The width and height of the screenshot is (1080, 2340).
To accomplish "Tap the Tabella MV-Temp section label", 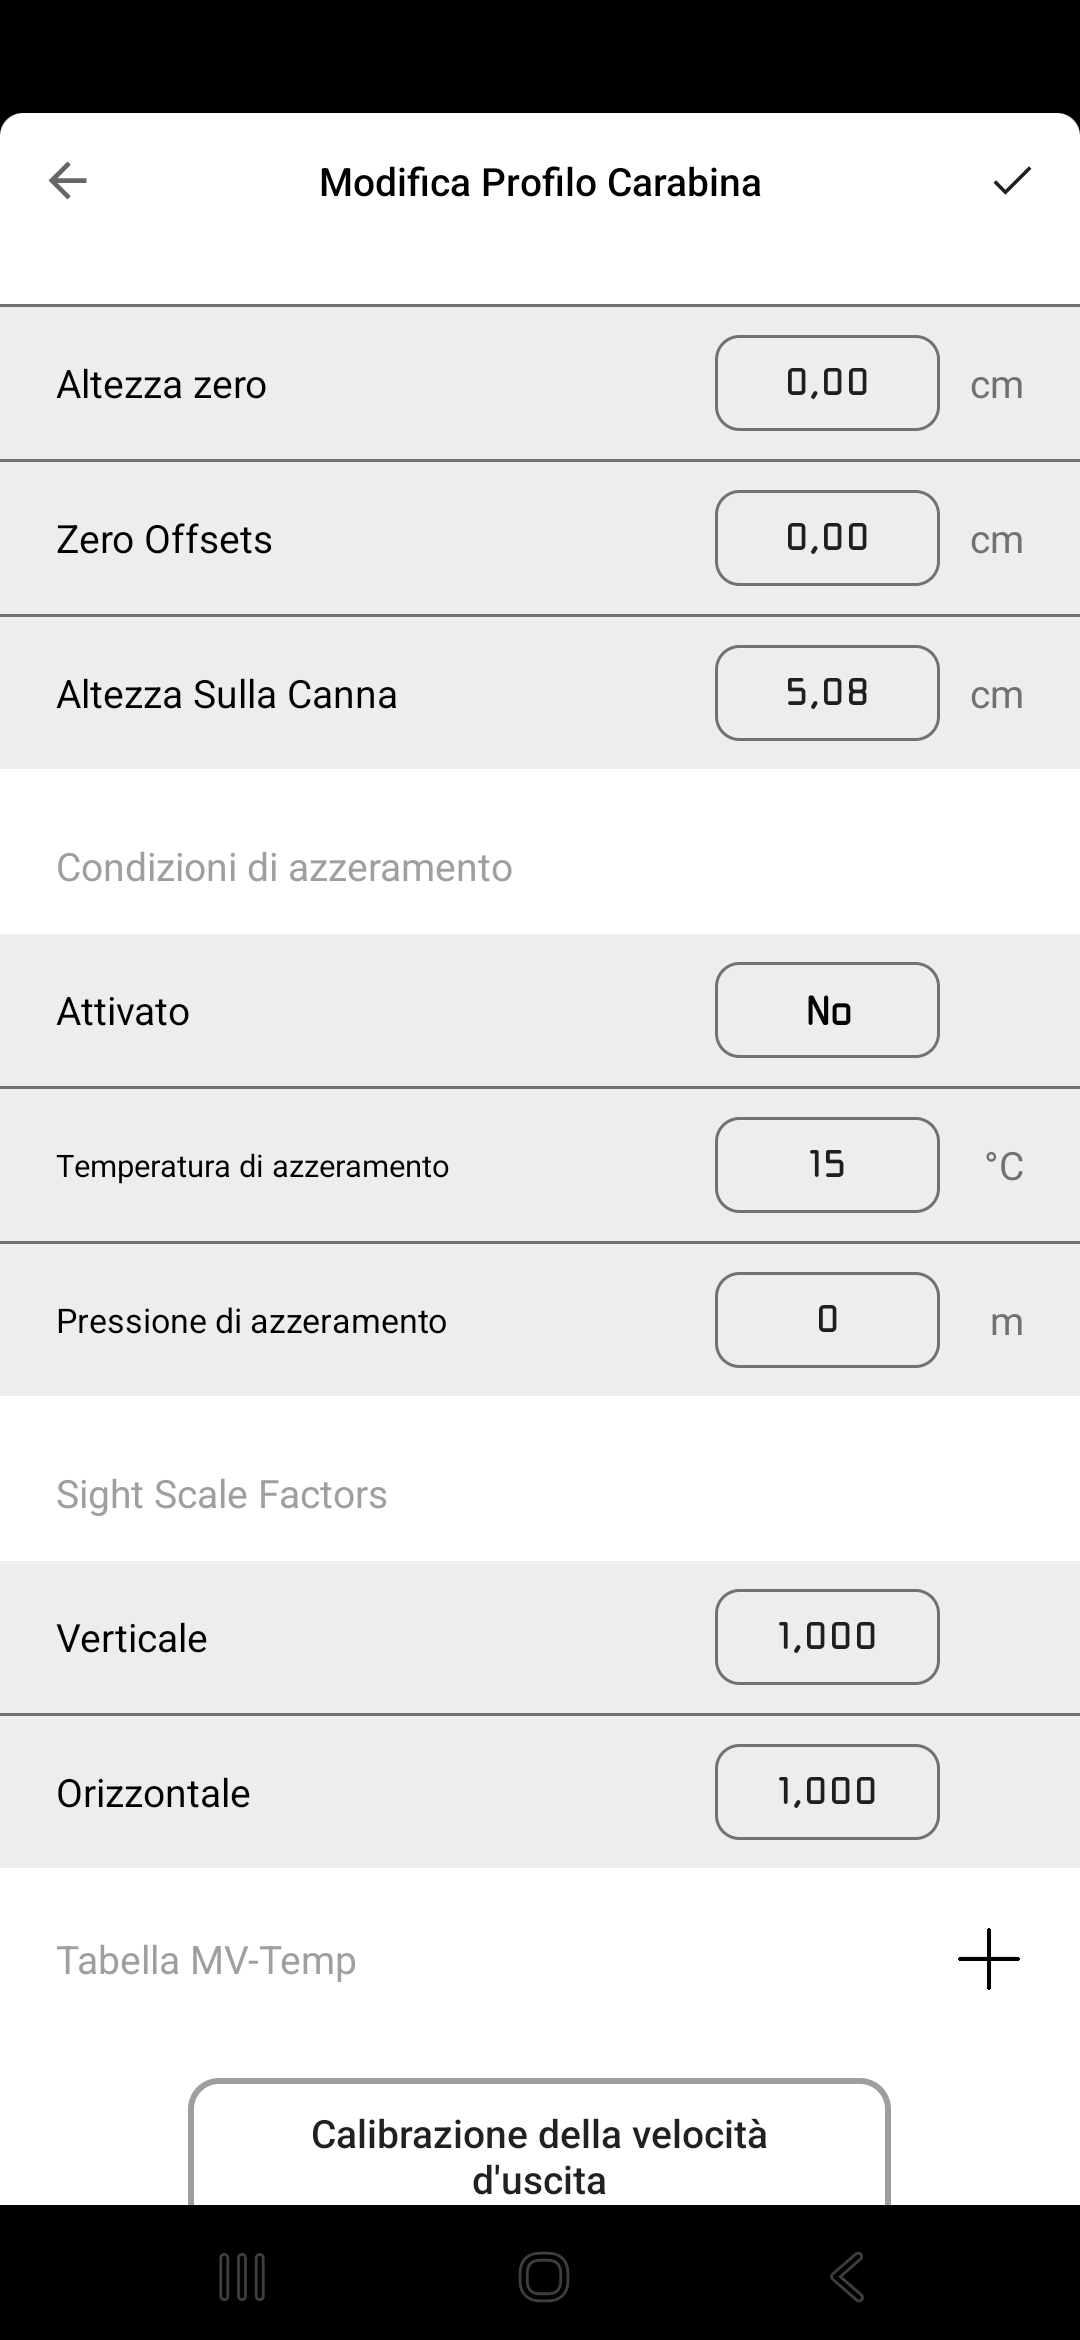I will [206, 1961].
